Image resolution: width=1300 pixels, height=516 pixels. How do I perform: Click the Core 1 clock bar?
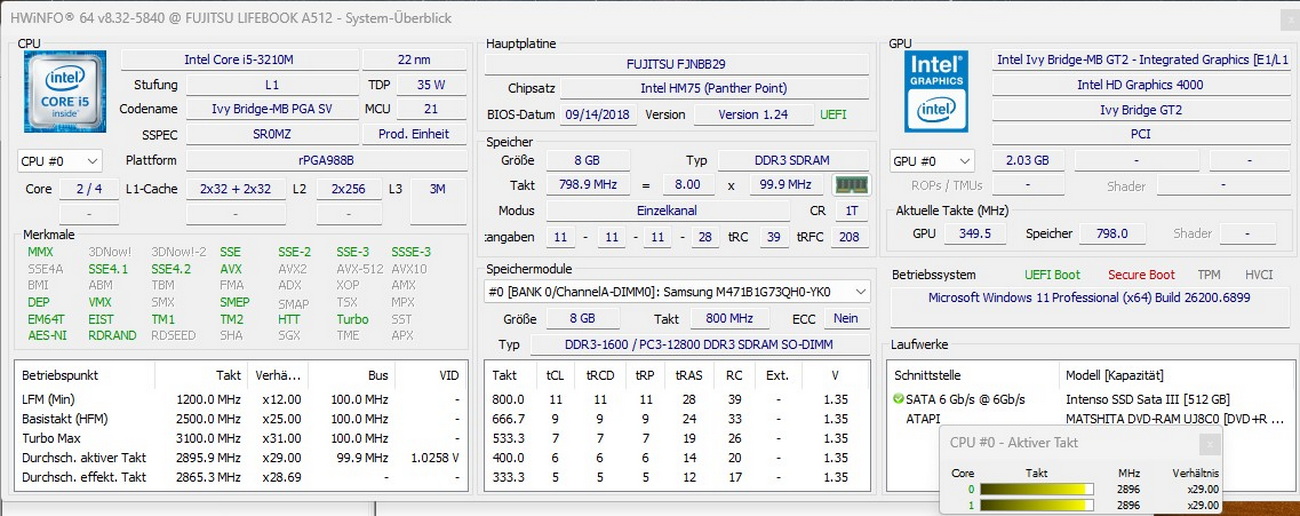coord(1036,506)
